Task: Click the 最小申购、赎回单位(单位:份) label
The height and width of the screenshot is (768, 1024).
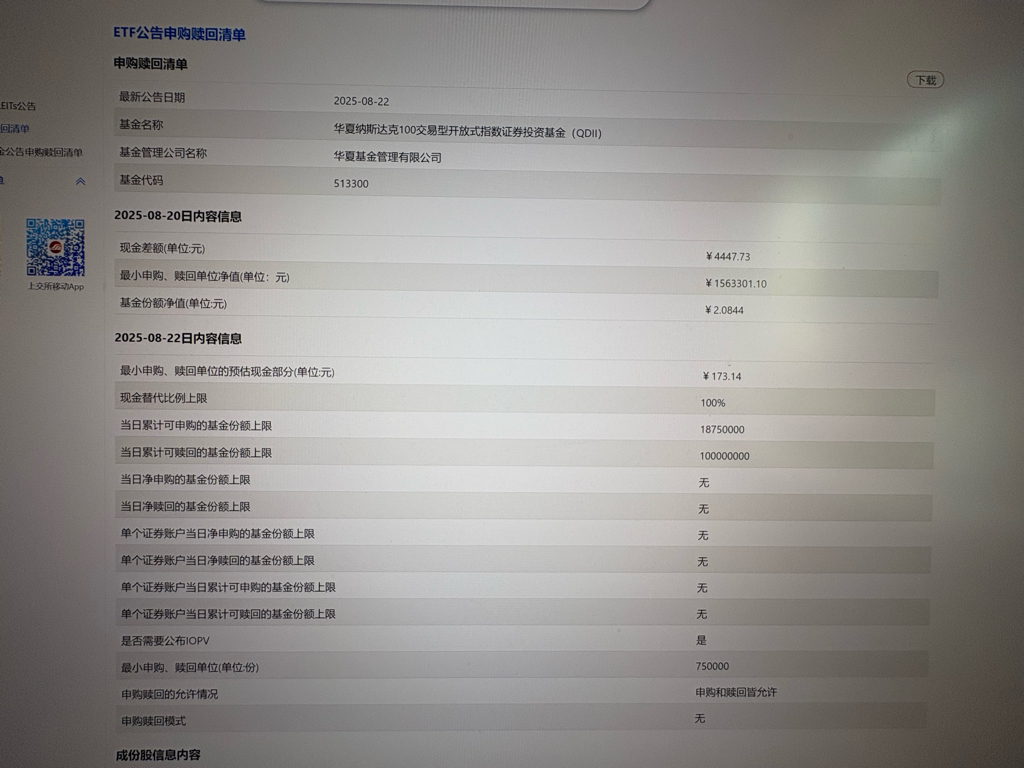Action: click(x=190, y=667)
